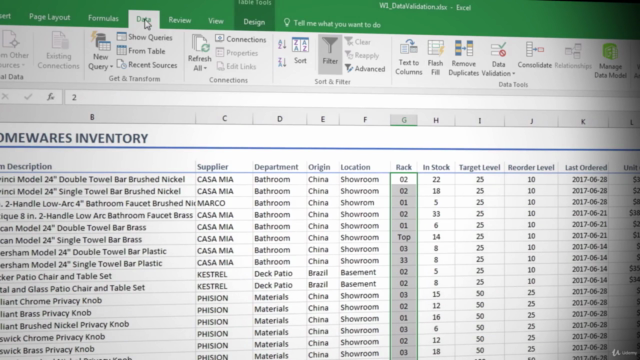Screen dimensions: 640x360
Task: Select the Rack cell containing Top
Action: click(x=404, y=237)
